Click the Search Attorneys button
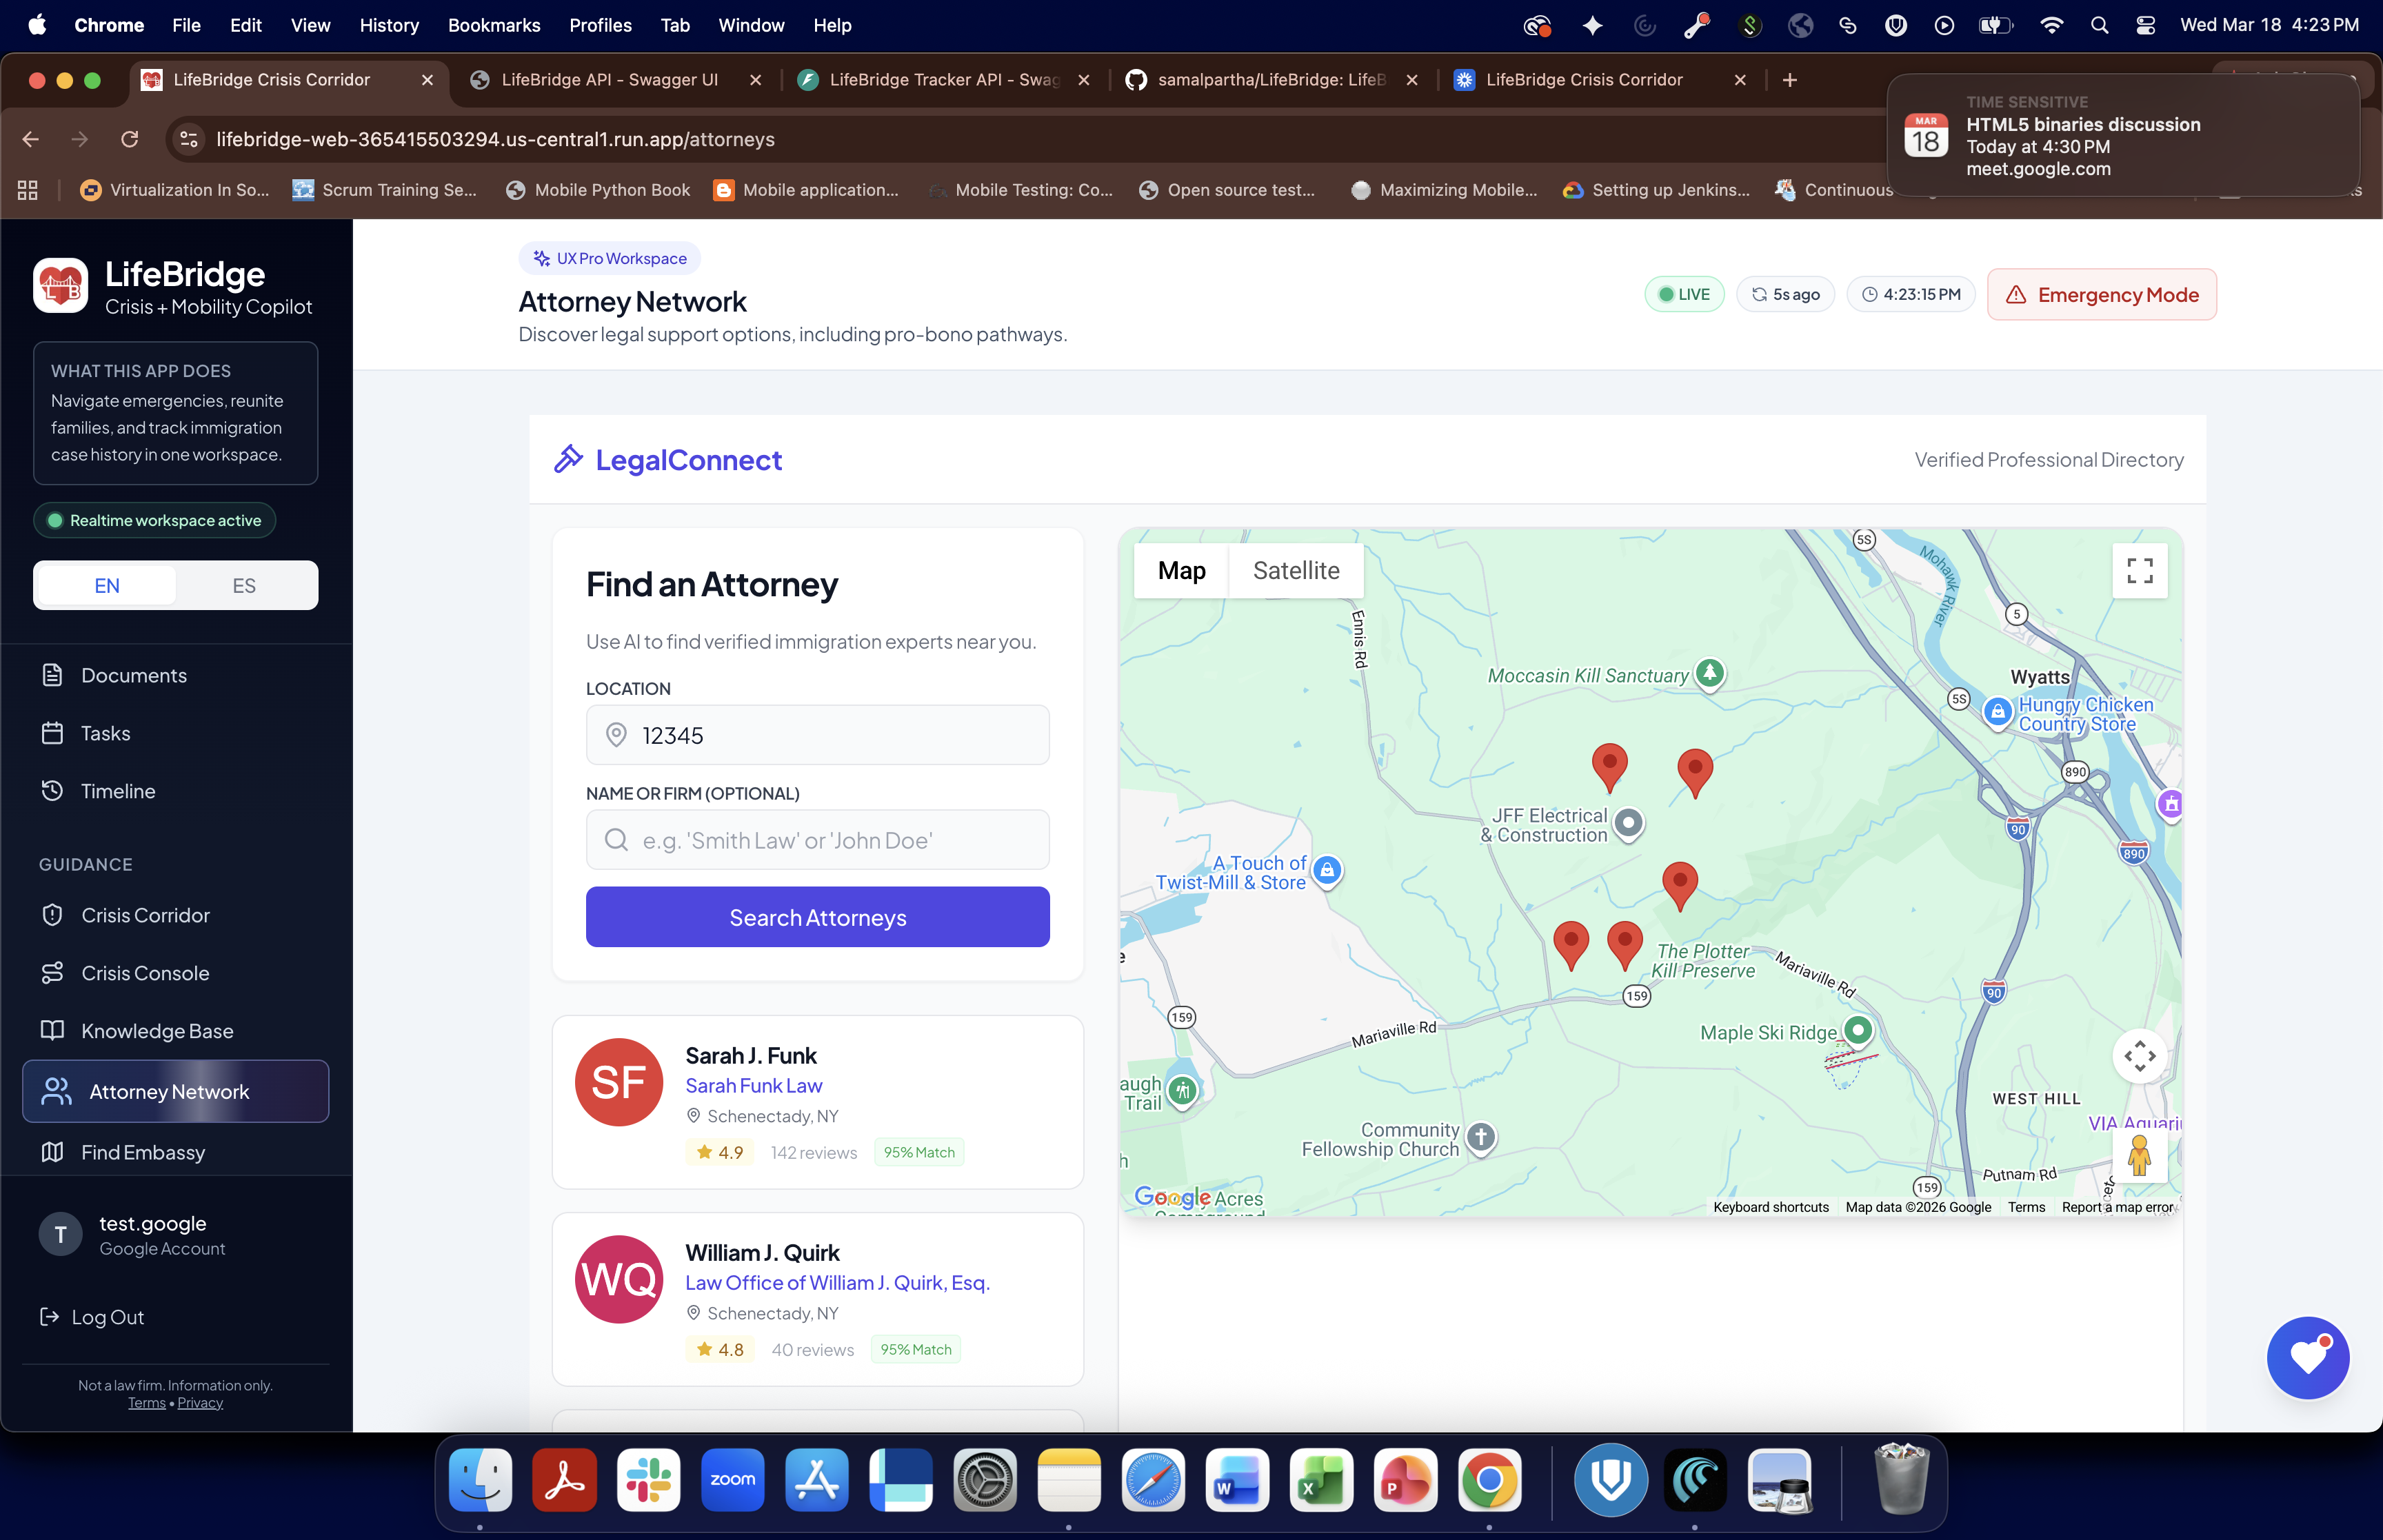This screenshot has height=1540, width=2383. click(817, 917)
